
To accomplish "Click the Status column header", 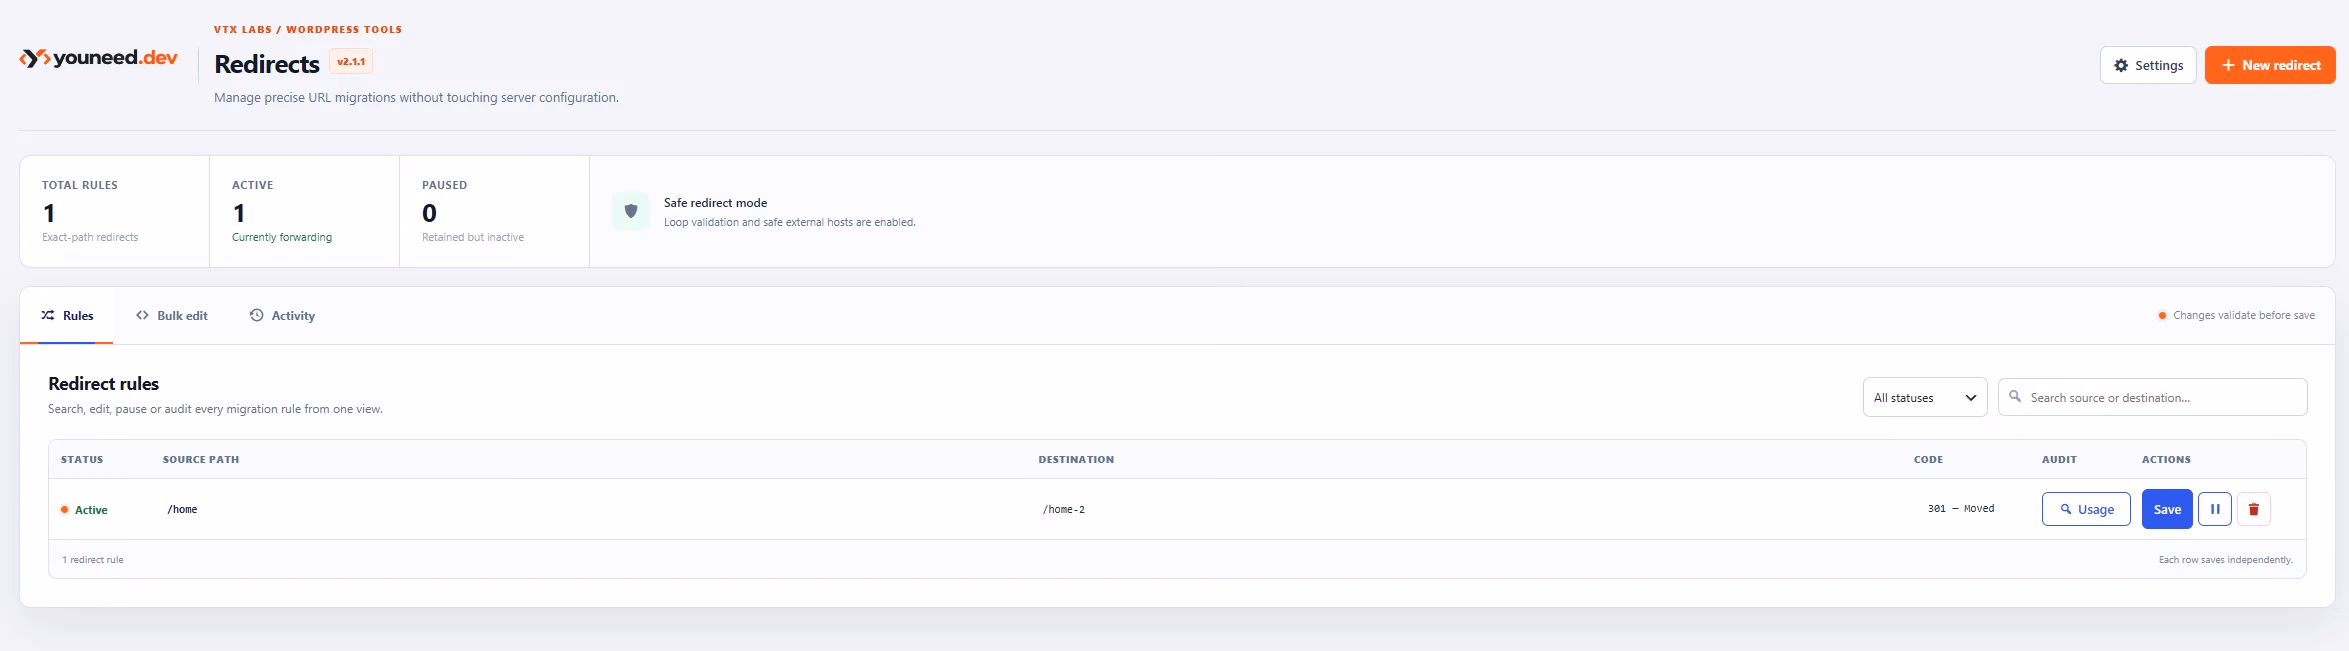I will point(82,460).
